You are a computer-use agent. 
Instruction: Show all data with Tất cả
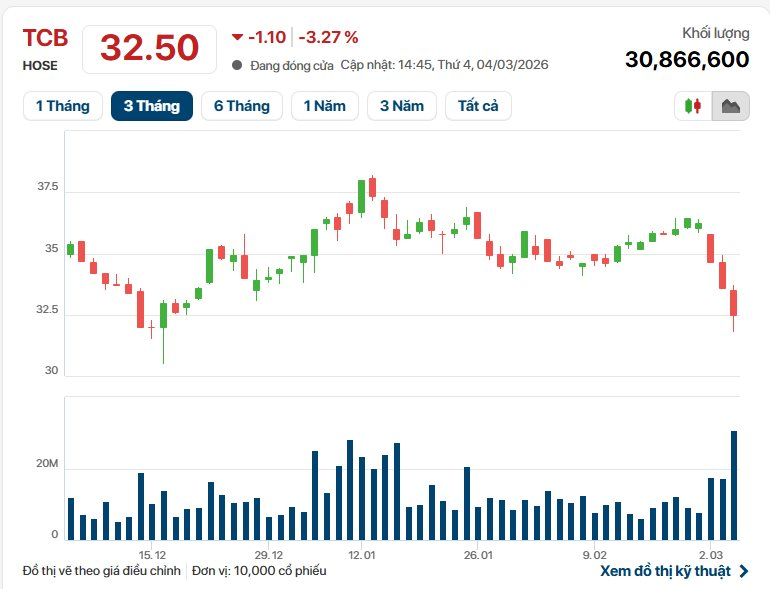[478, 106]
